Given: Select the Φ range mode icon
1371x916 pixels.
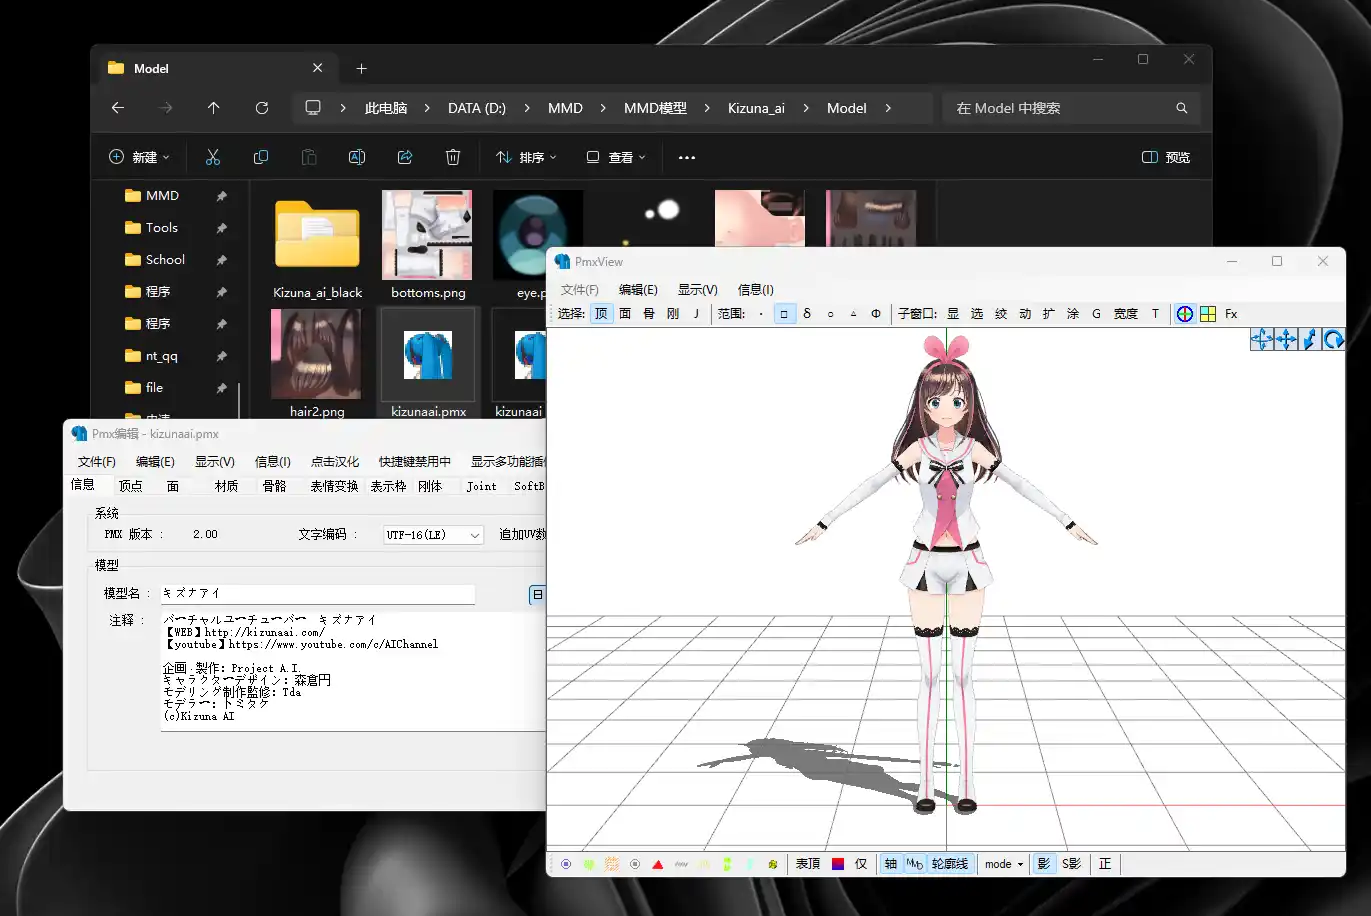Looking at the screenshot, I should (x=876, y=314).
